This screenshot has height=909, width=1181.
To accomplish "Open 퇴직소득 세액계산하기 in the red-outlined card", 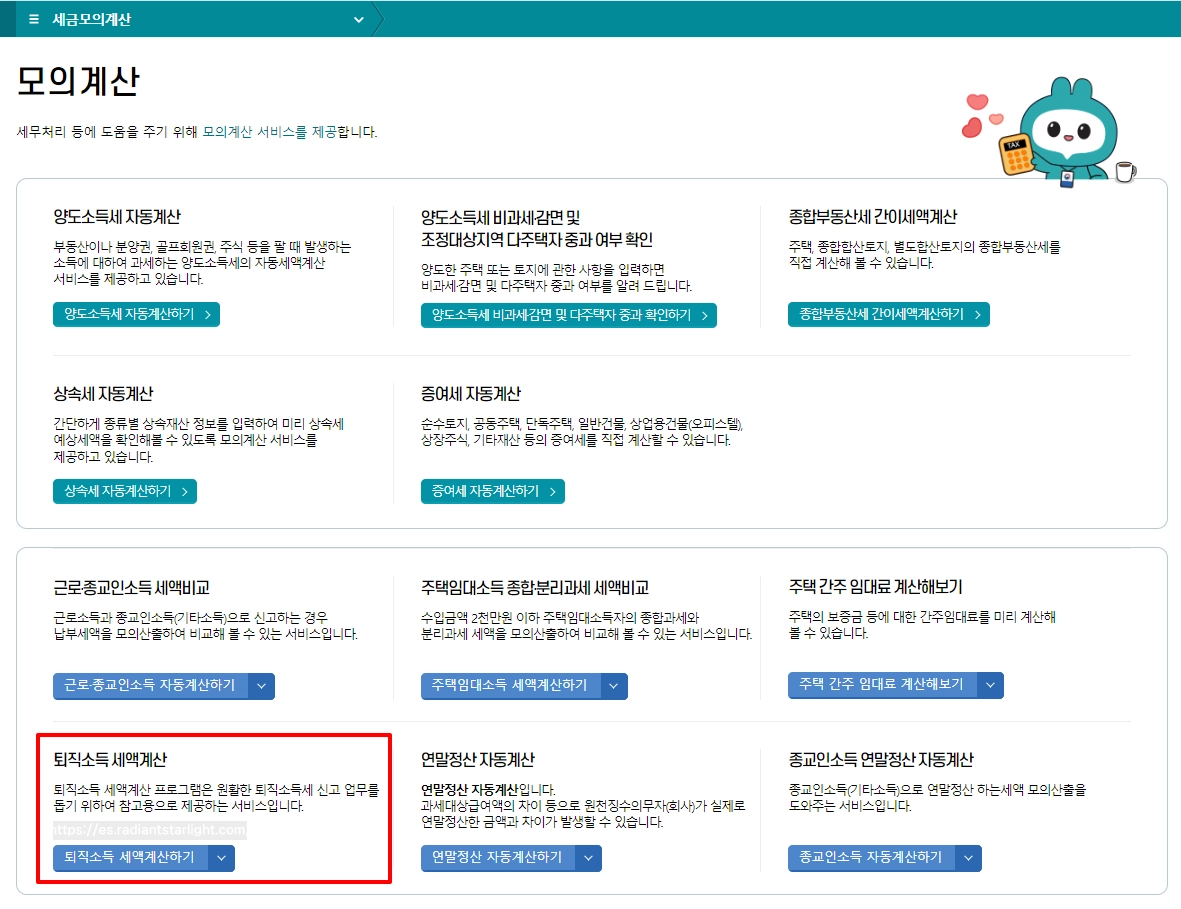I will point(130,858).
